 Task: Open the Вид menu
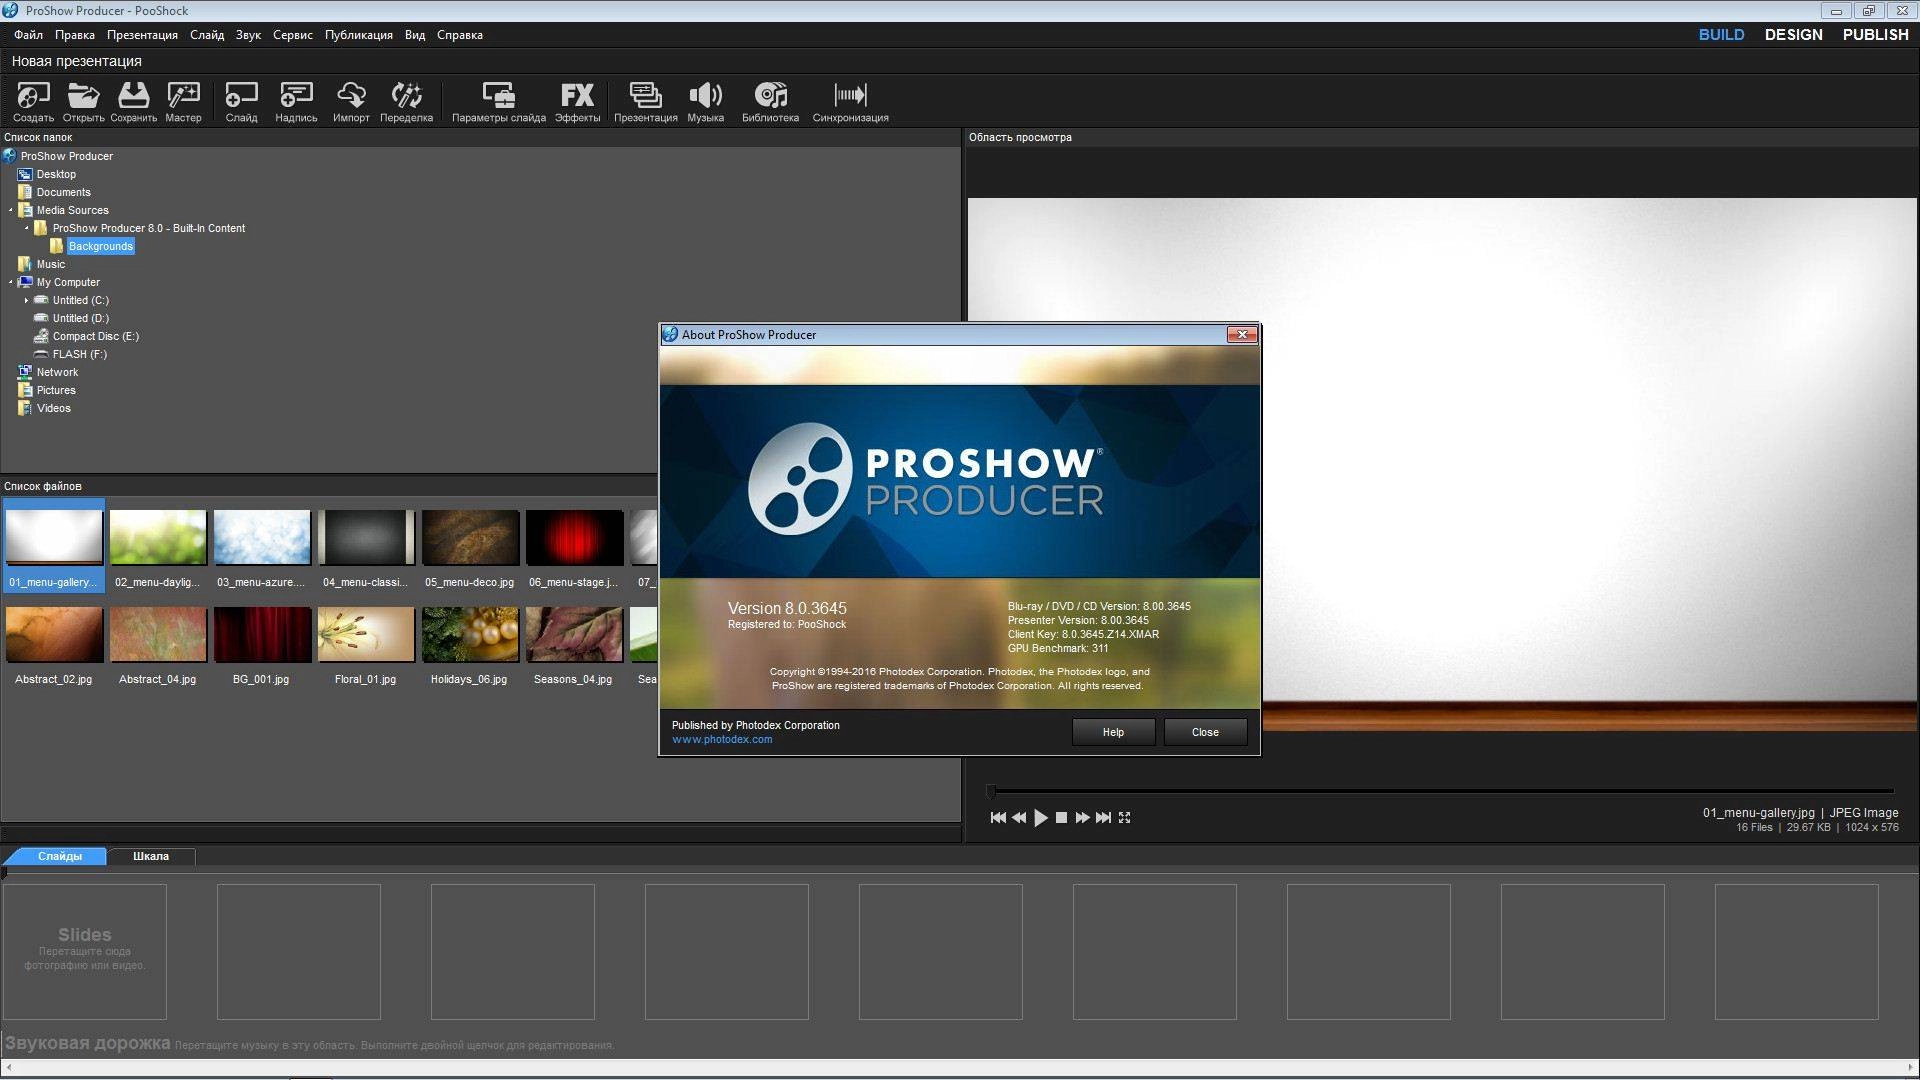(x=415, y=35)
